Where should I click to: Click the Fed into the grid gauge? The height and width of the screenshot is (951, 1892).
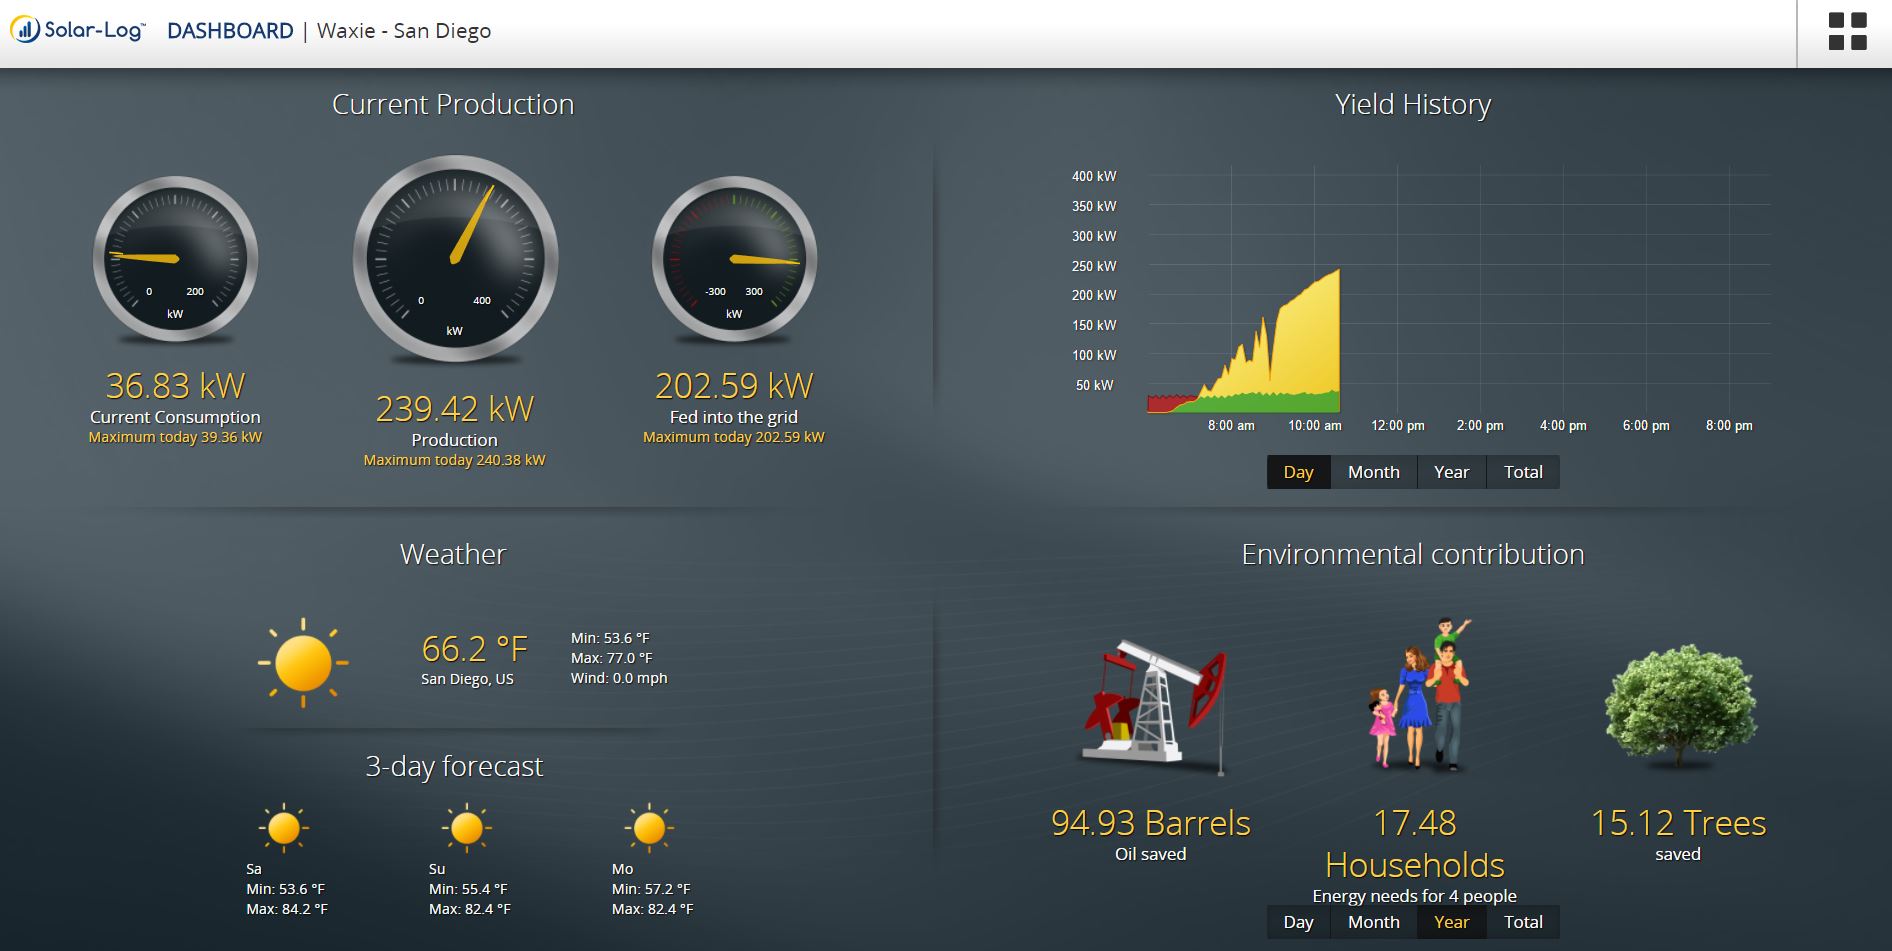tap(734, 260)
